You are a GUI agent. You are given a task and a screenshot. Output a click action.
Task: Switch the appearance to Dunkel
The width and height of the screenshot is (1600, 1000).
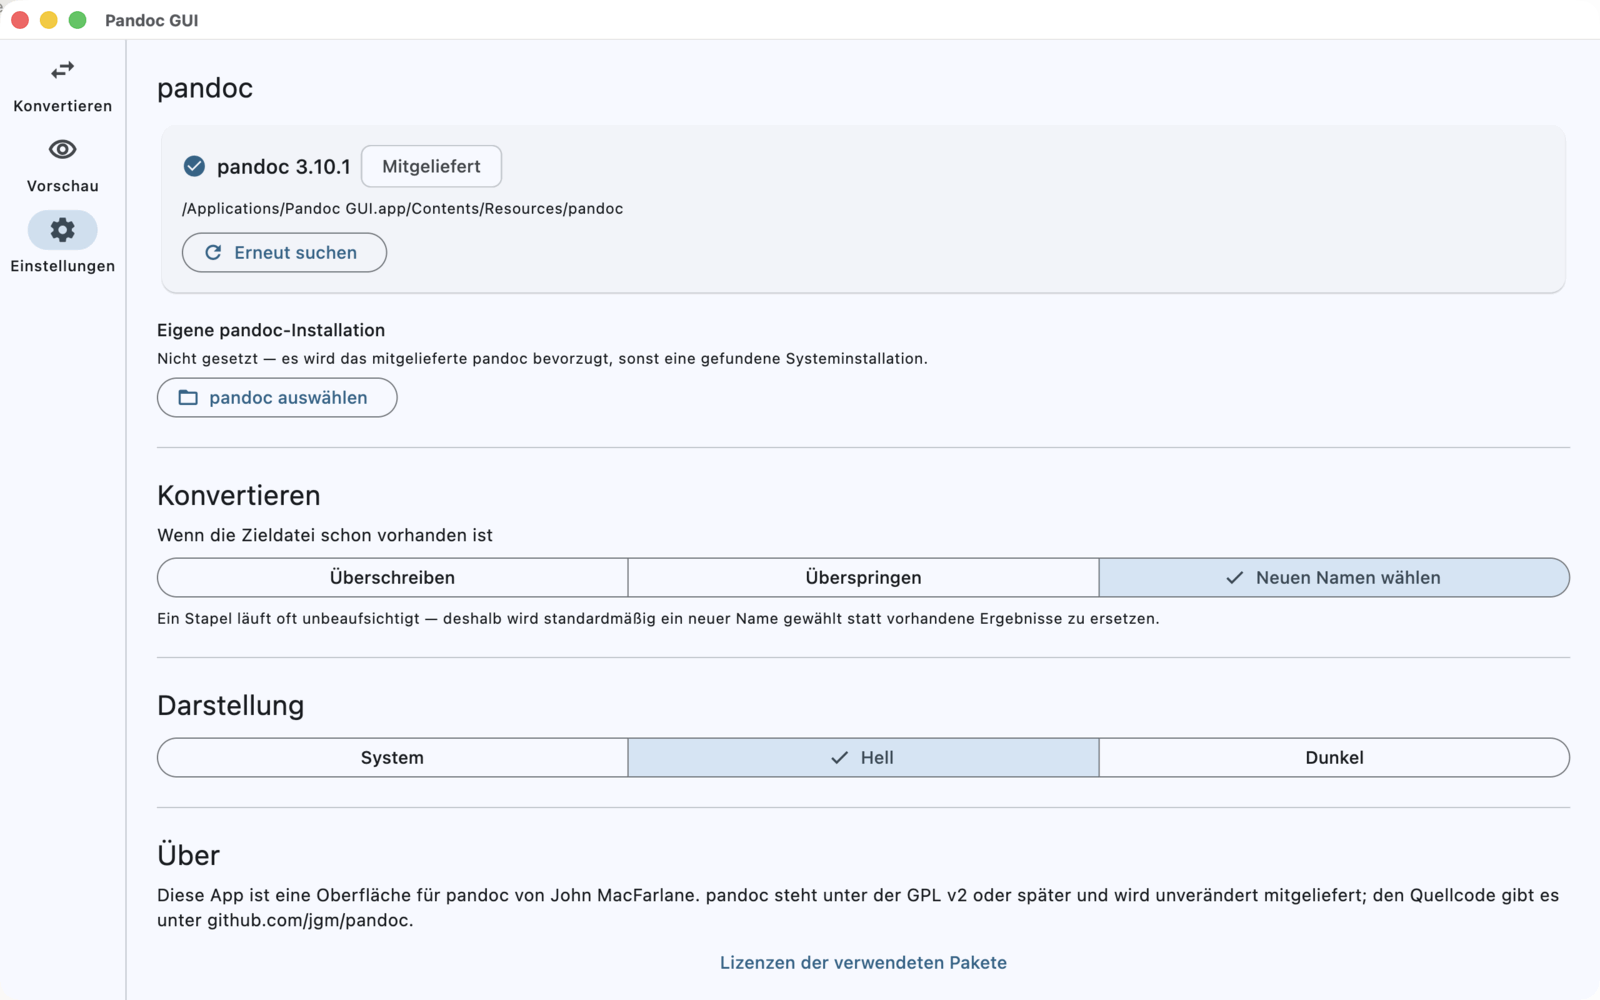pyautogui.click(x=1334, y=758)
